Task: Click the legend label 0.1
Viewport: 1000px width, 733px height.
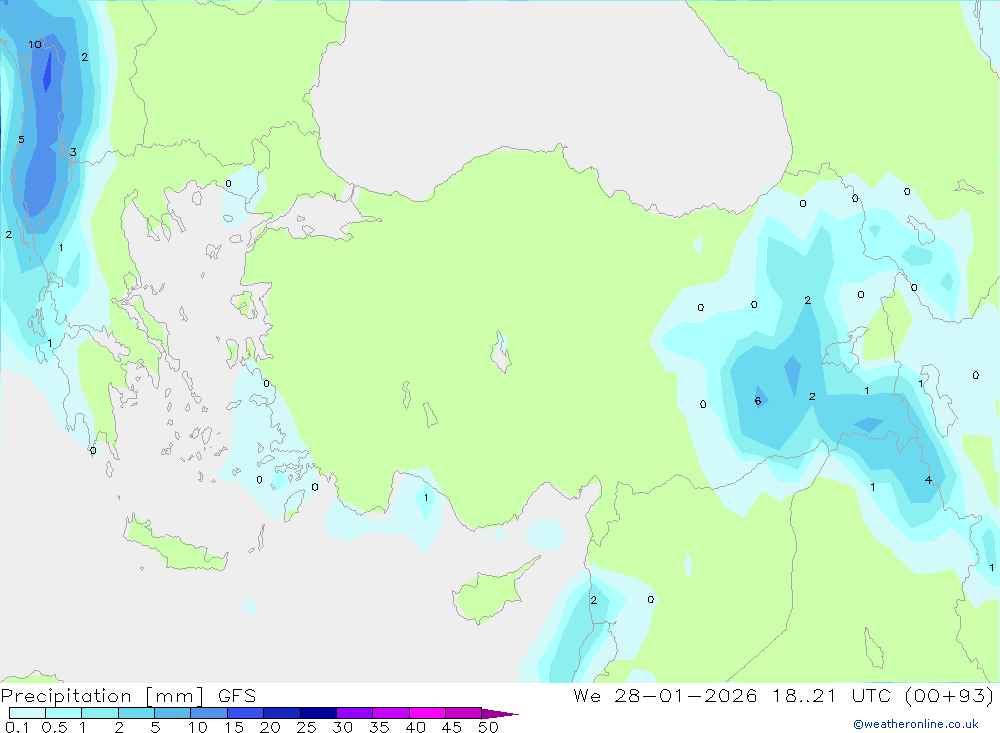Action: [17, 727]
